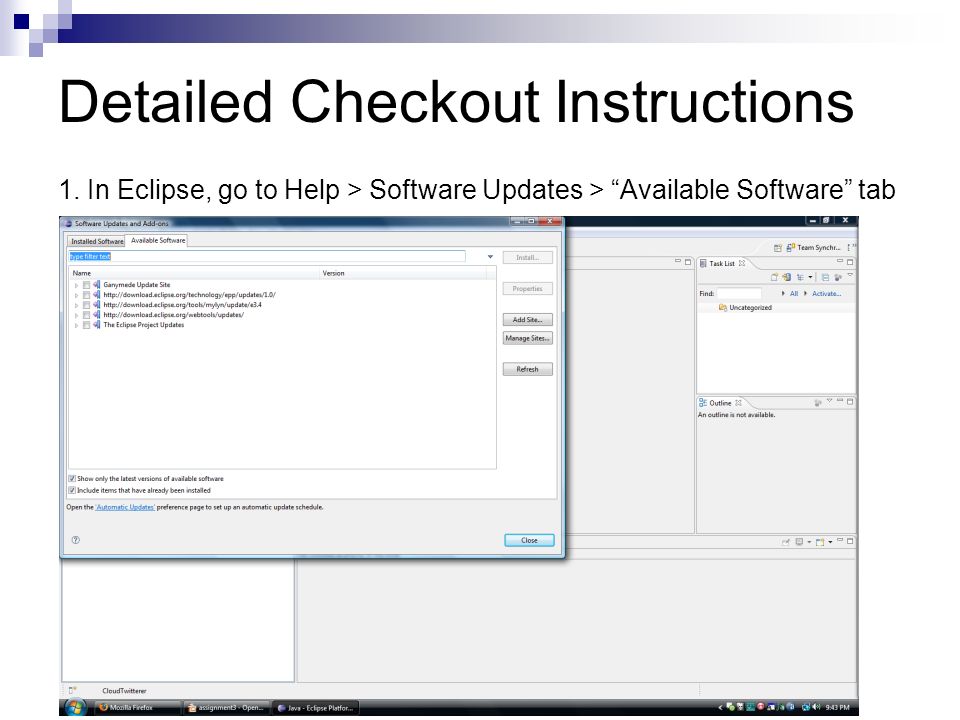Expand the Ganymede Update Site node
This screenshot has height=720, width=960.
pos(77,285)
